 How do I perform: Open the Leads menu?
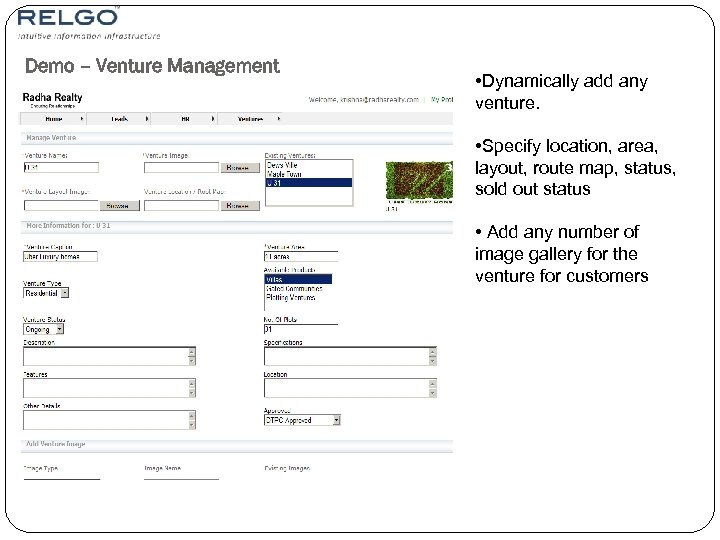tap(119, 119)
